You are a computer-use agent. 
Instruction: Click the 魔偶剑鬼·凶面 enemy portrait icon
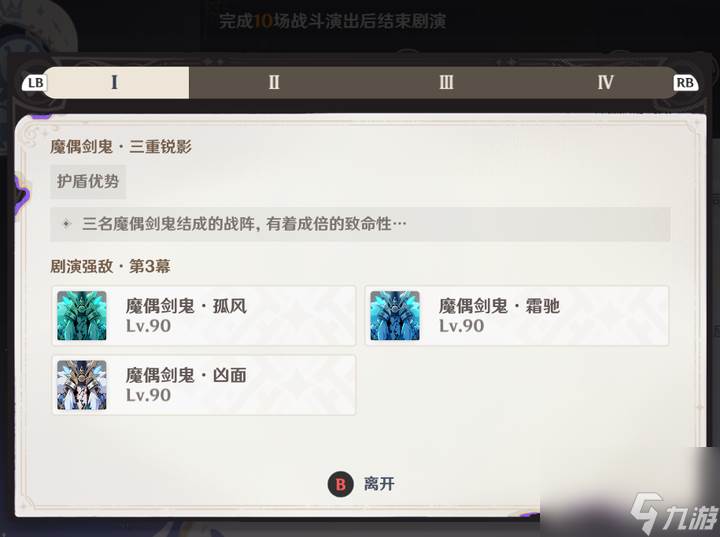(82, 385)
